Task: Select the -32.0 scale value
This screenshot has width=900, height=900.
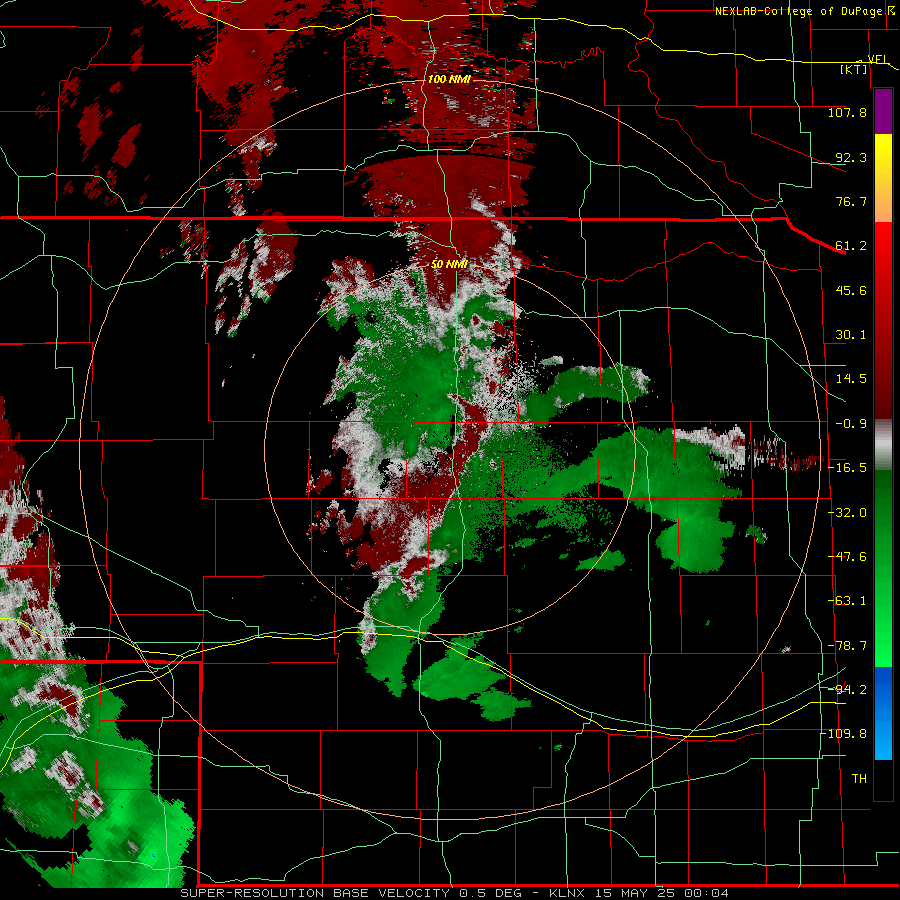Action: pyautogui.click(x=847, y=513)
